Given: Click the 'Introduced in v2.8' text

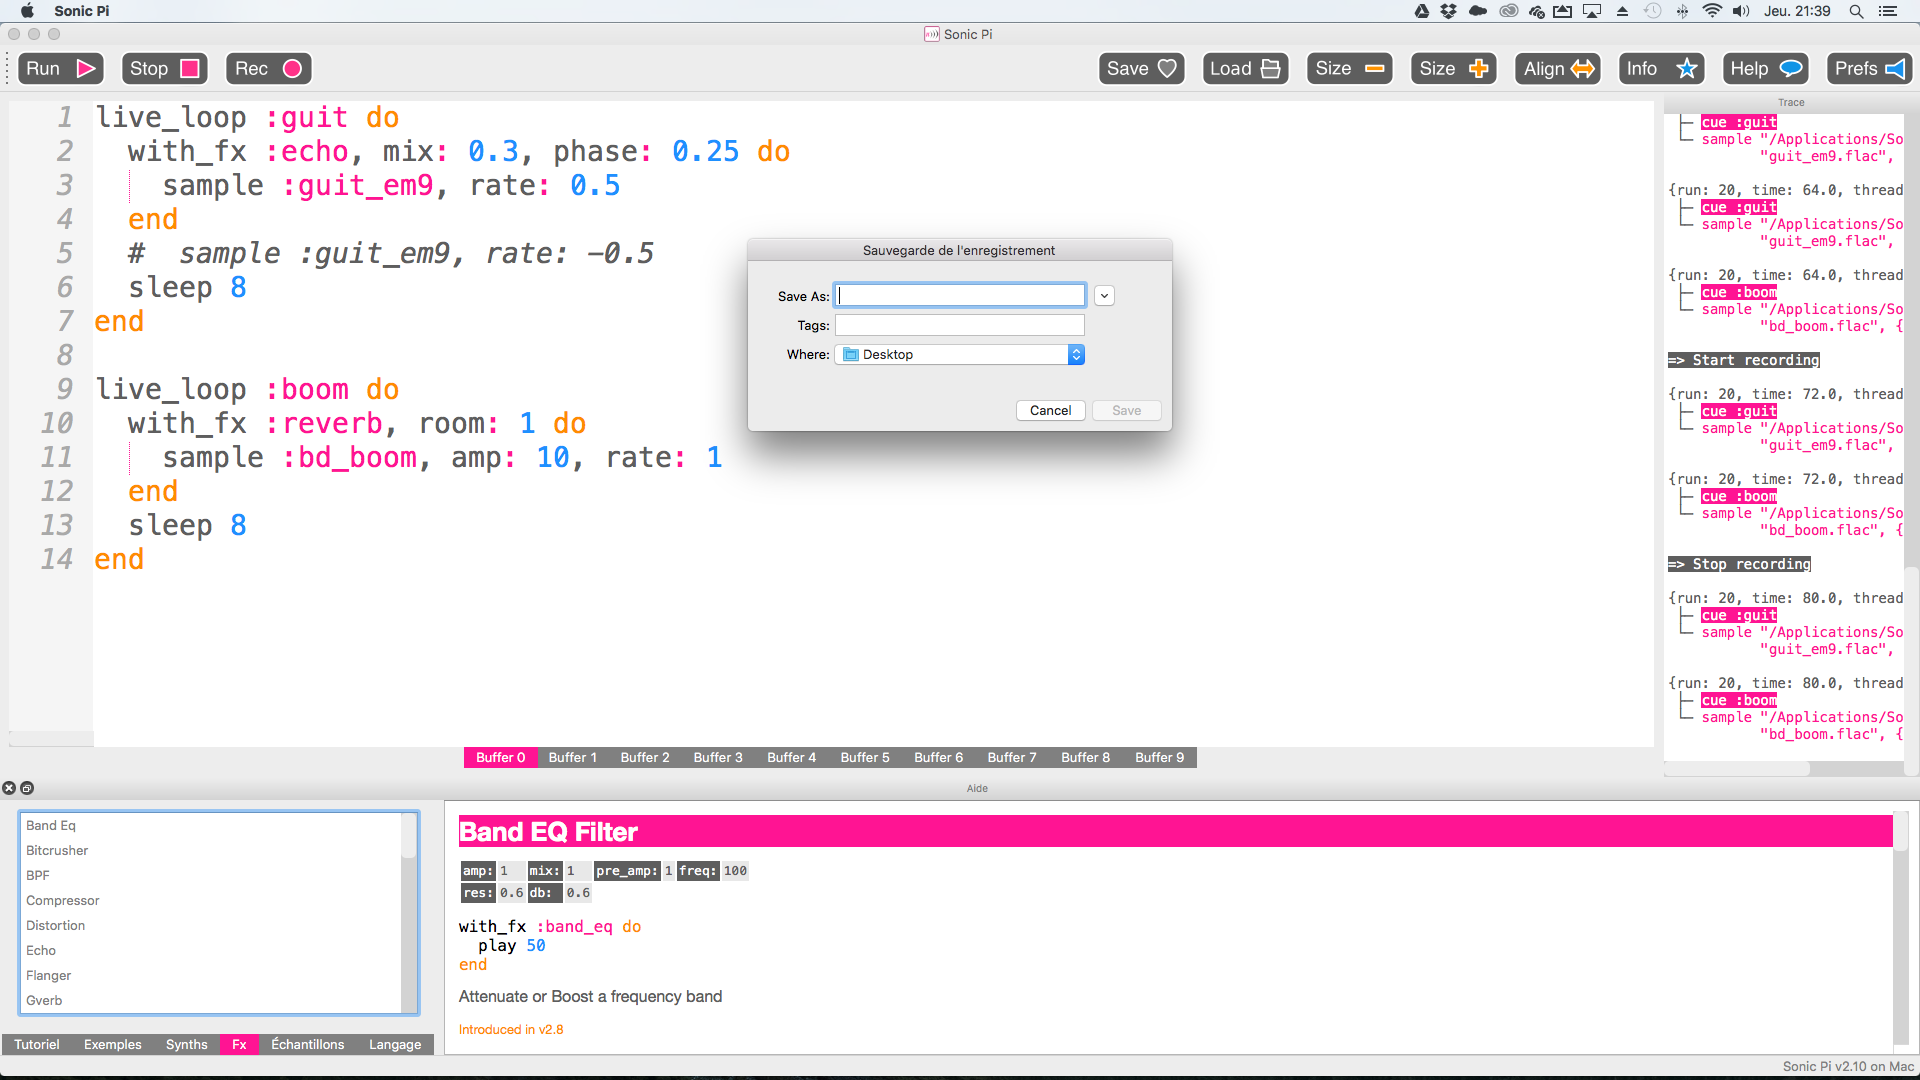Looking at the screenshot, I should pyautogui.click(x=511, y=1029).
